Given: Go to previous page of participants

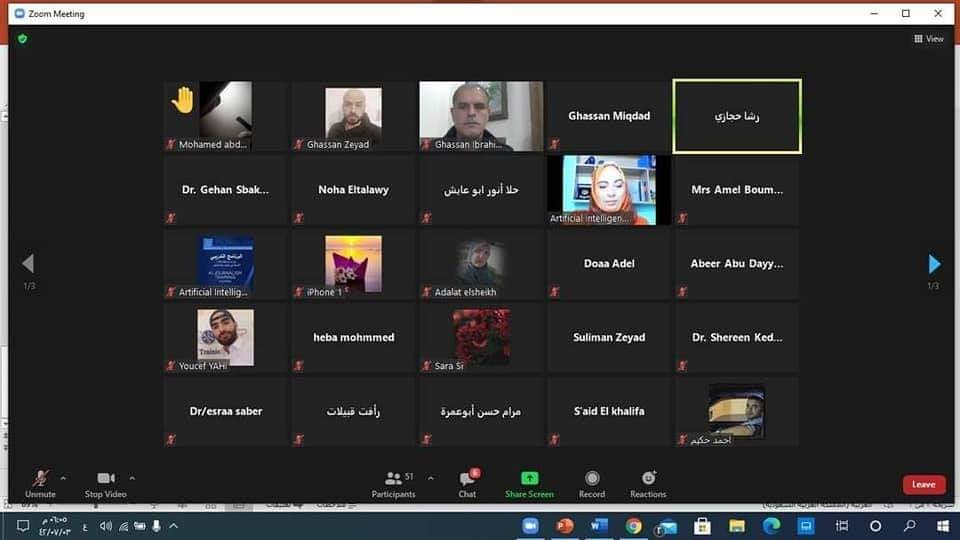Looking at the screenshot, I should pyautogui.click(x=28, y=264).
